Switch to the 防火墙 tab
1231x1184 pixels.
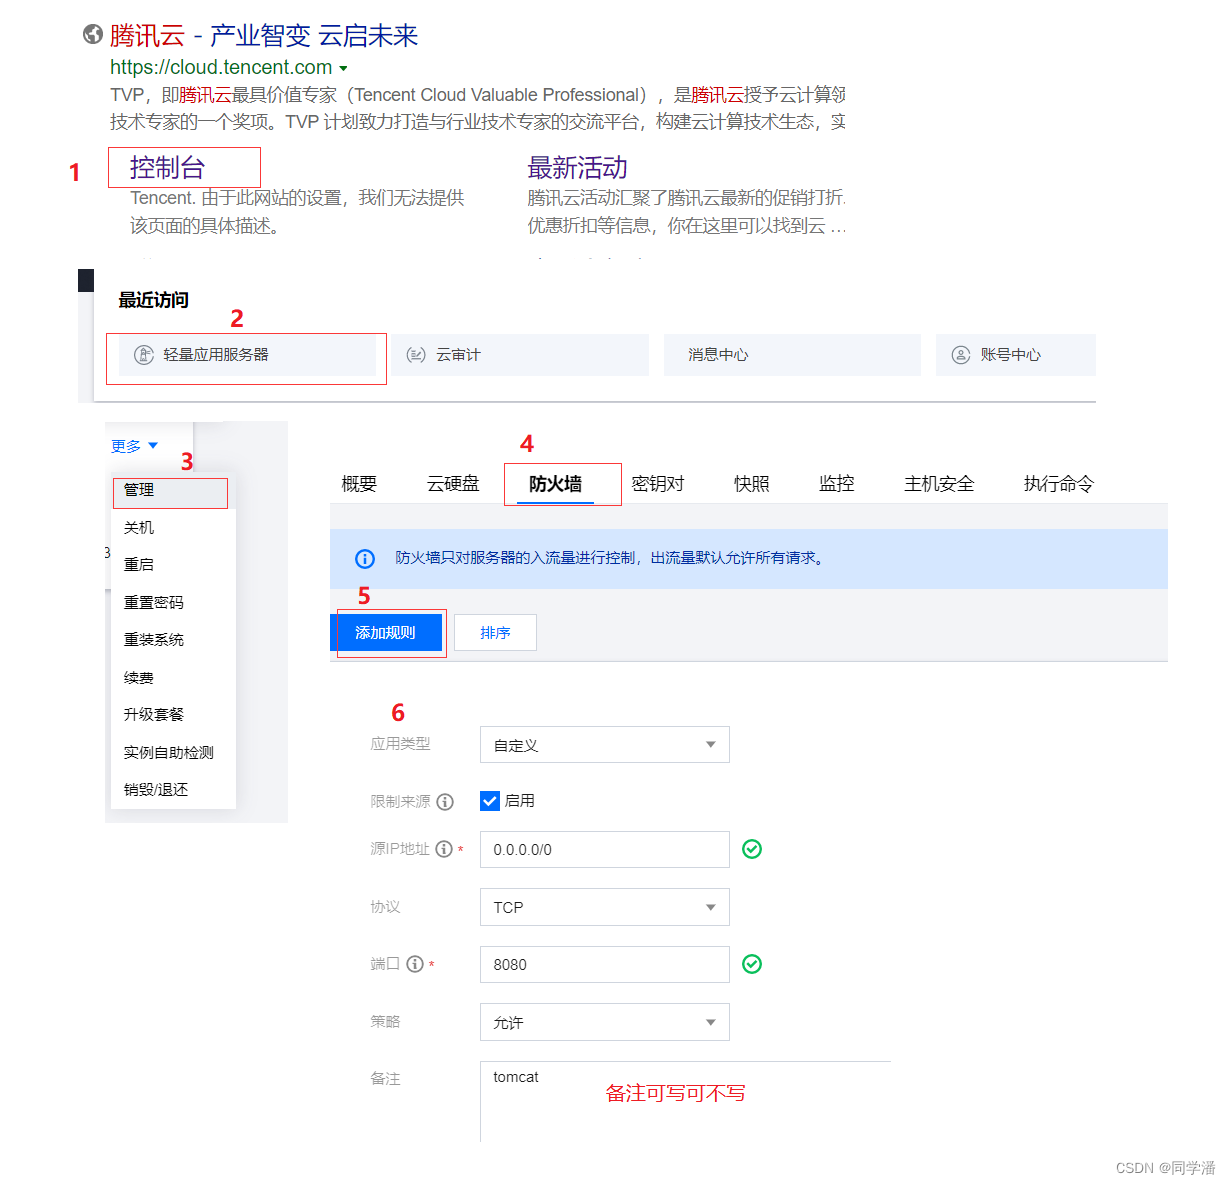(562, 483)
